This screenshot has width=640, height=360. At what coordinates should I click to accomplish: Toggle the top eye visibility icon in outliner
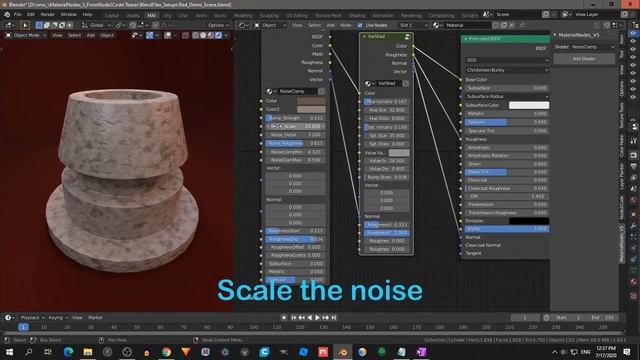pos(633,33)
